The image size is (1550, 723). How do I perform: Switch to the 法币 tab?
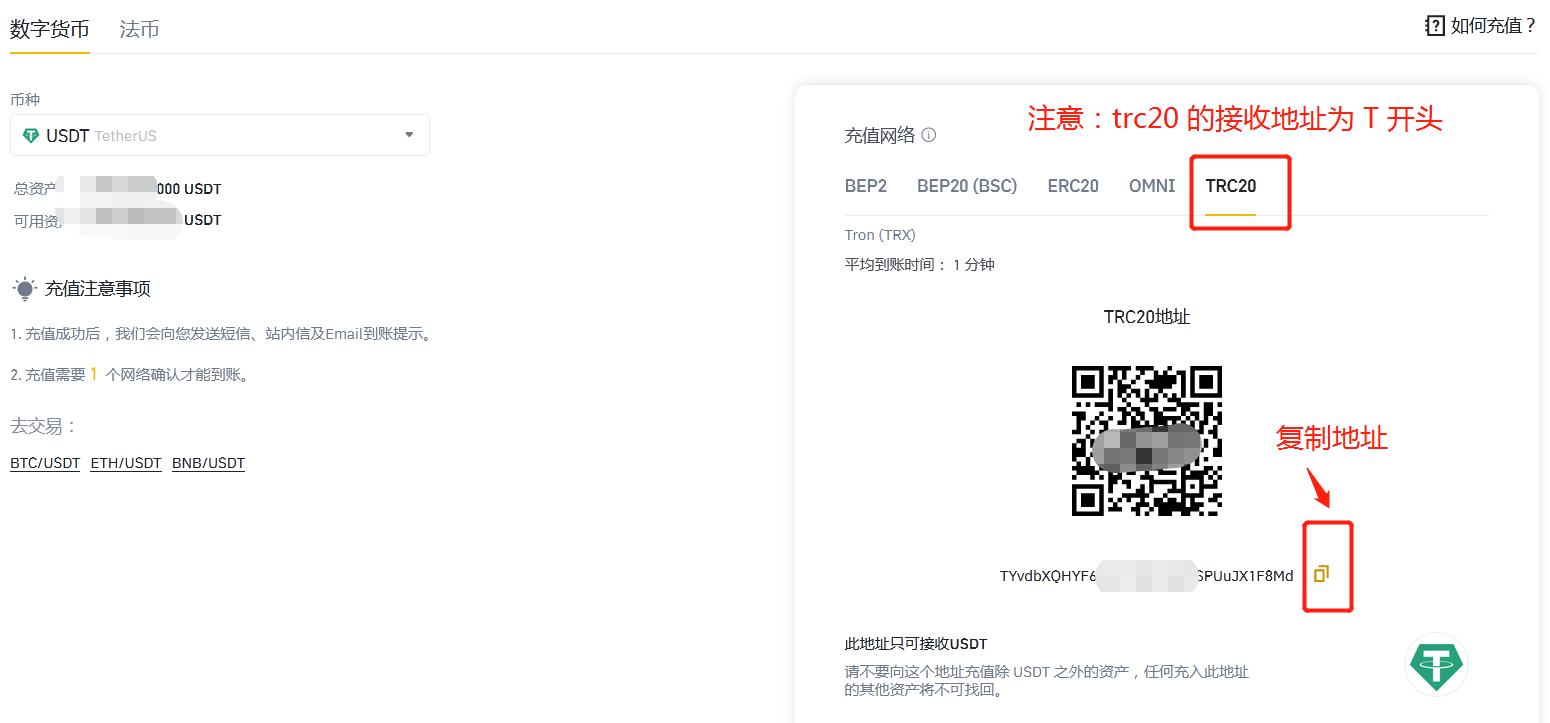(138, 29)
